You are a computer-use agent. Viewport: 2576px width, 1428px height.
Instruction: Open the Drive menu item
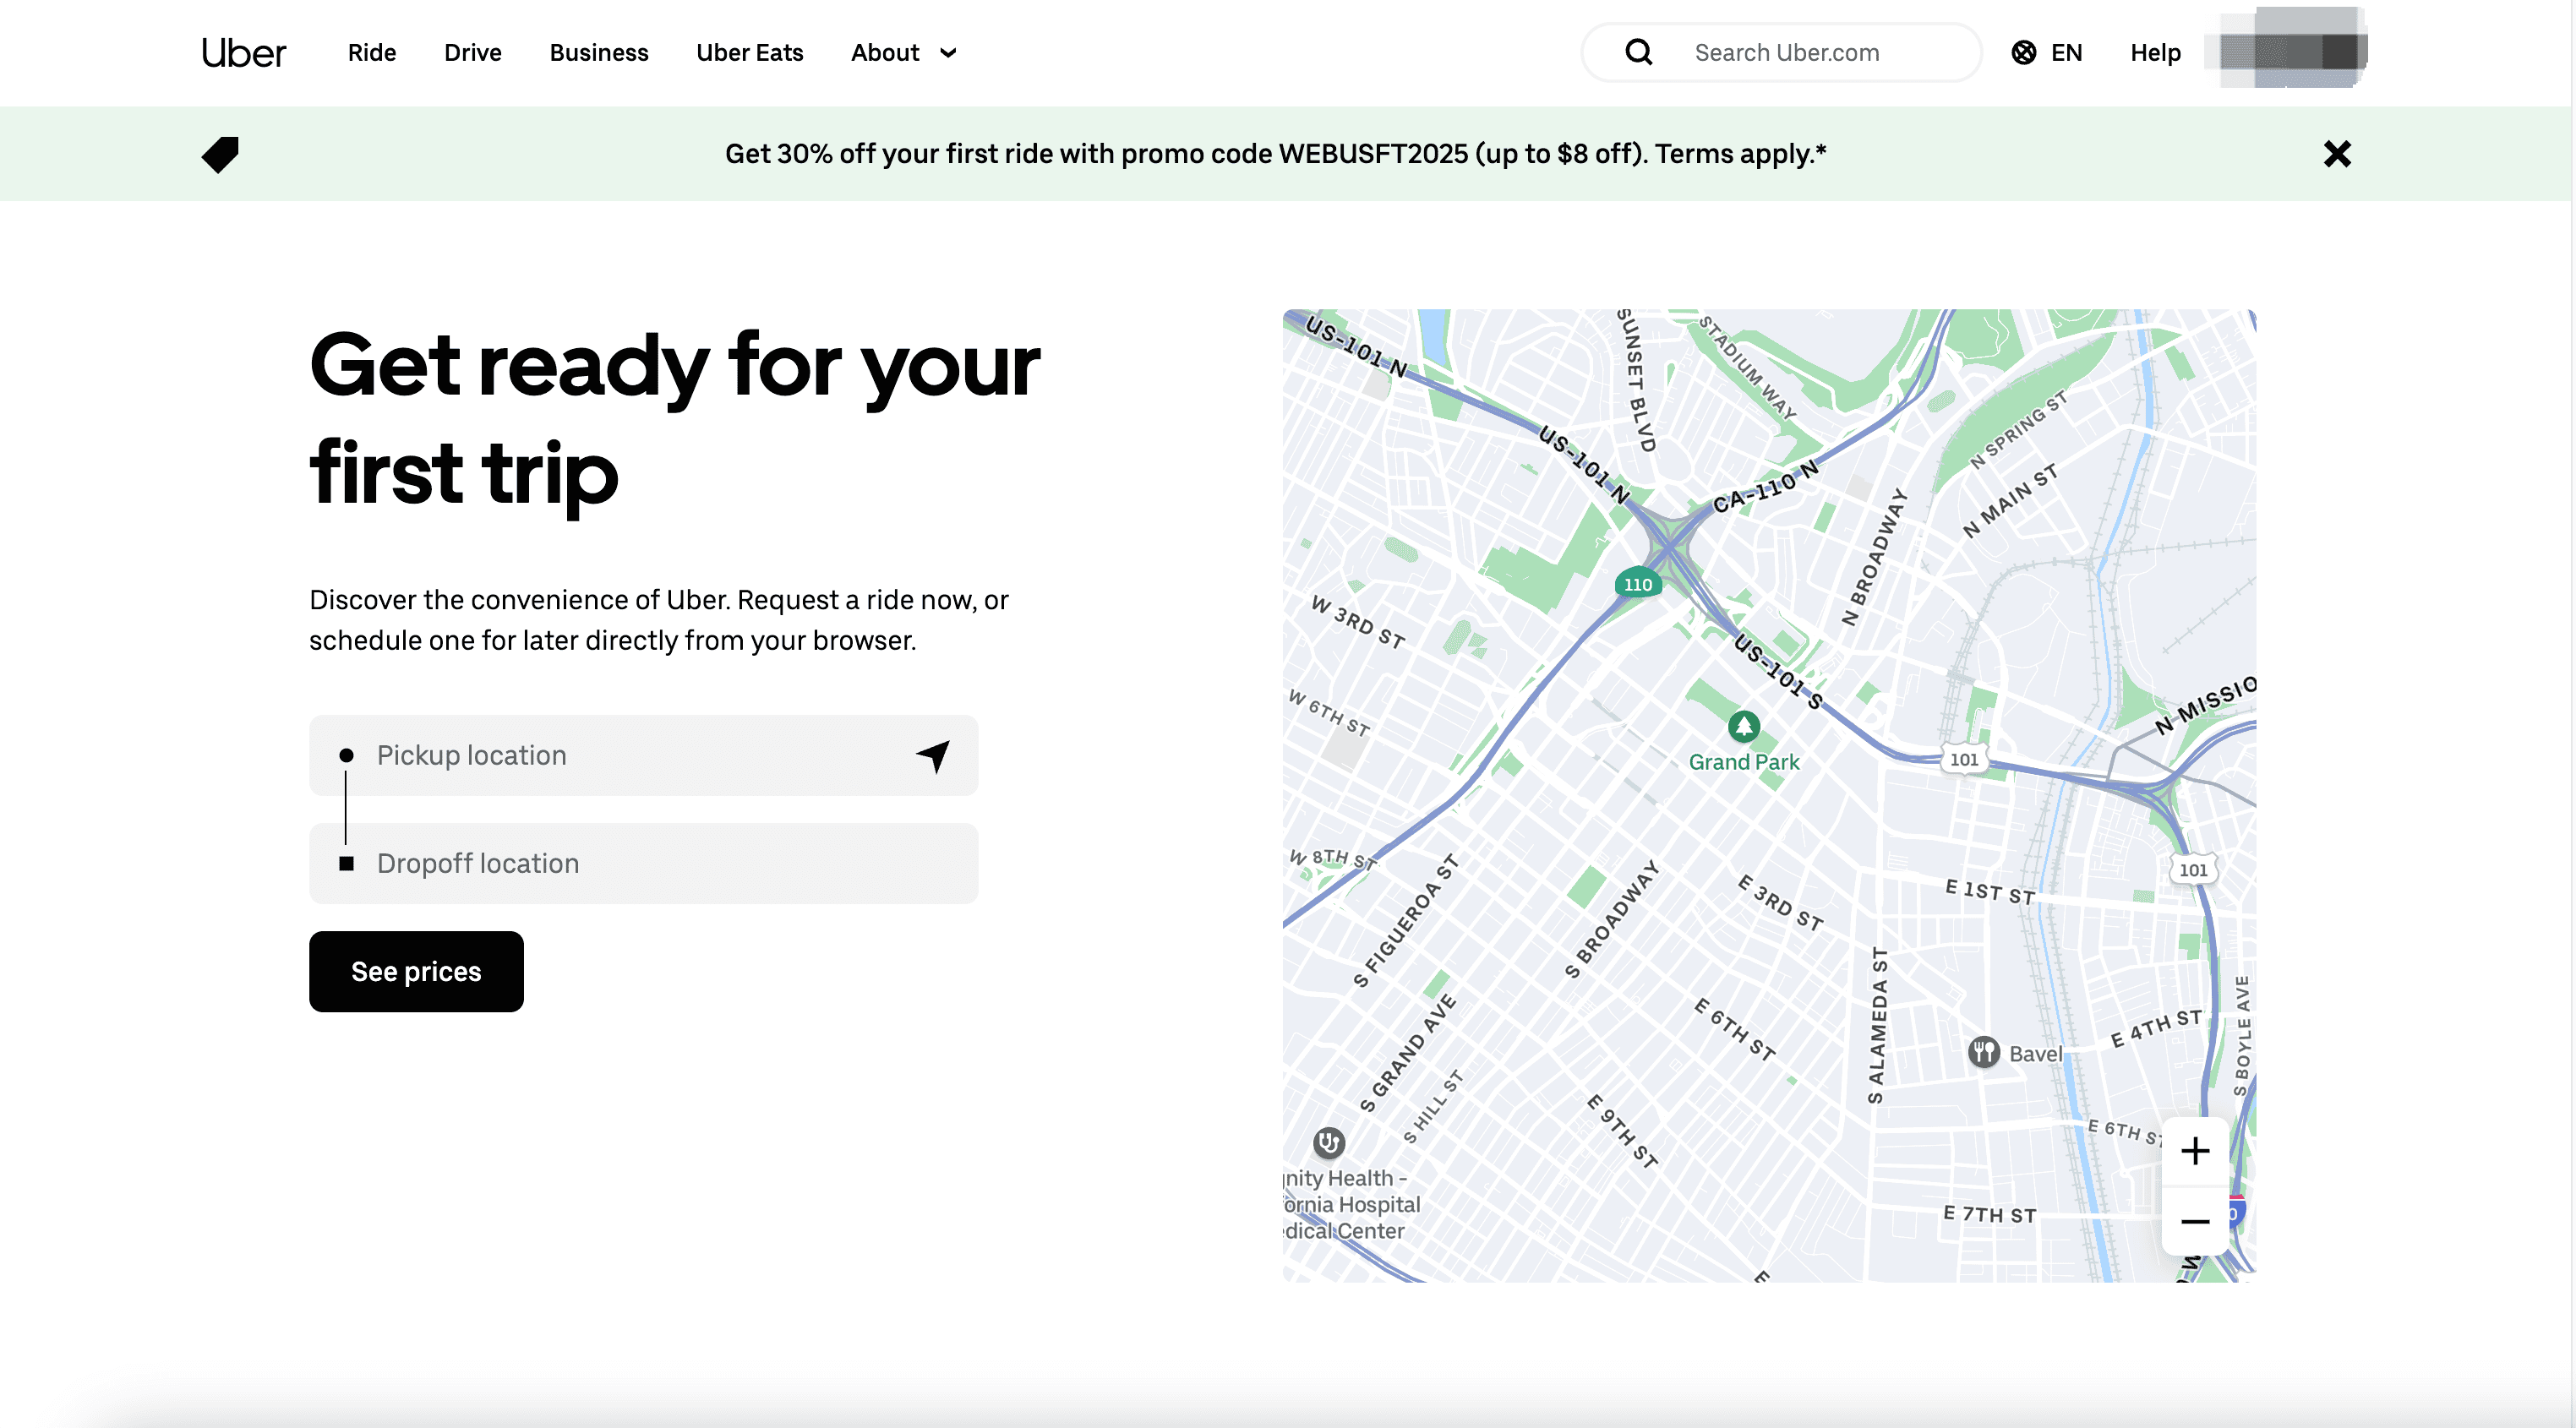click(x=473, y=53)
